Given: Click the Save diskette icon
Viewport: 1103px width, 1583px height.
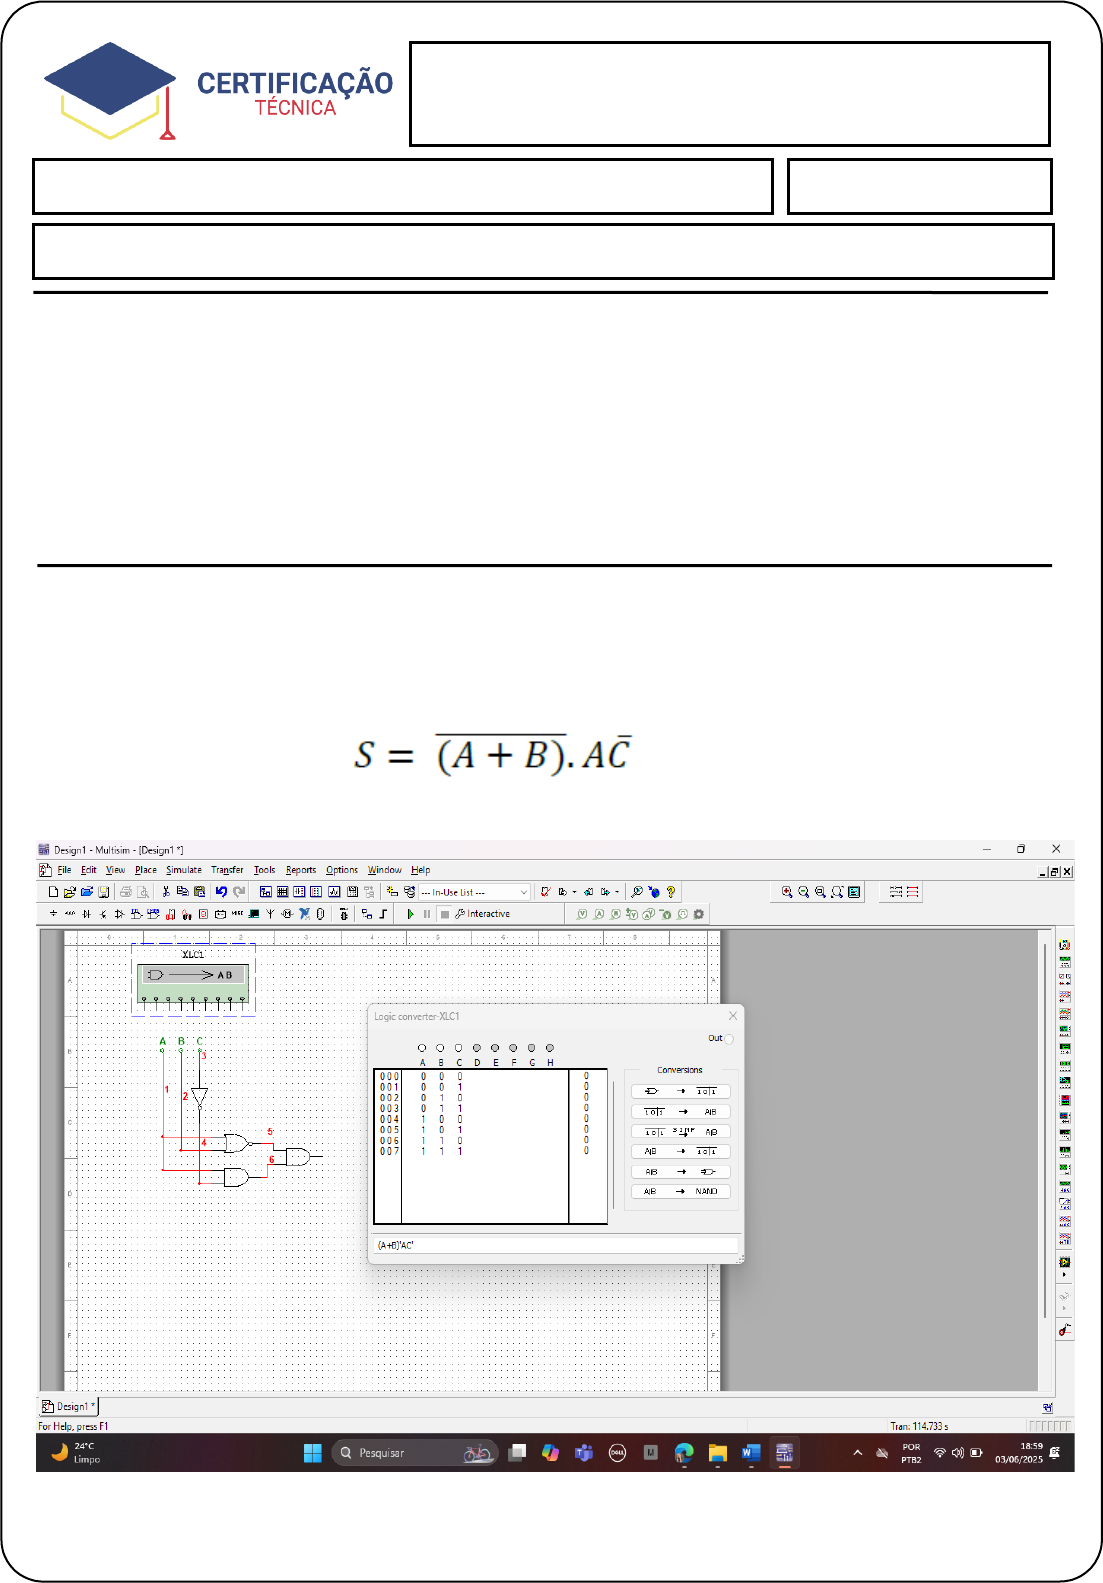Looking at the screenshot, I should coord(103,892).
